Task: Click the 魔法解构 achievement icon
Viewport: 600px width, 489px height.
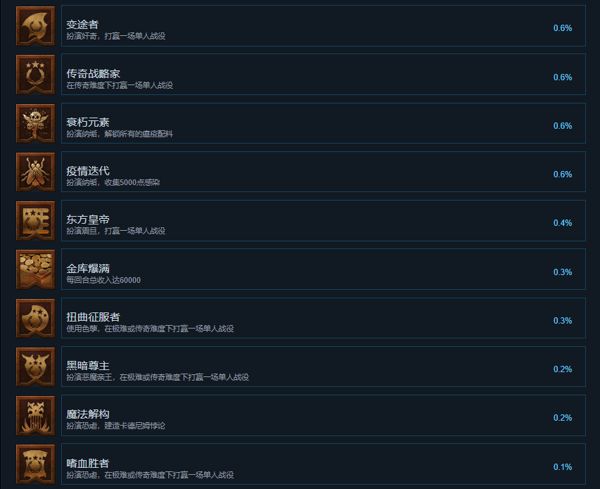Action: coord(36,416)
